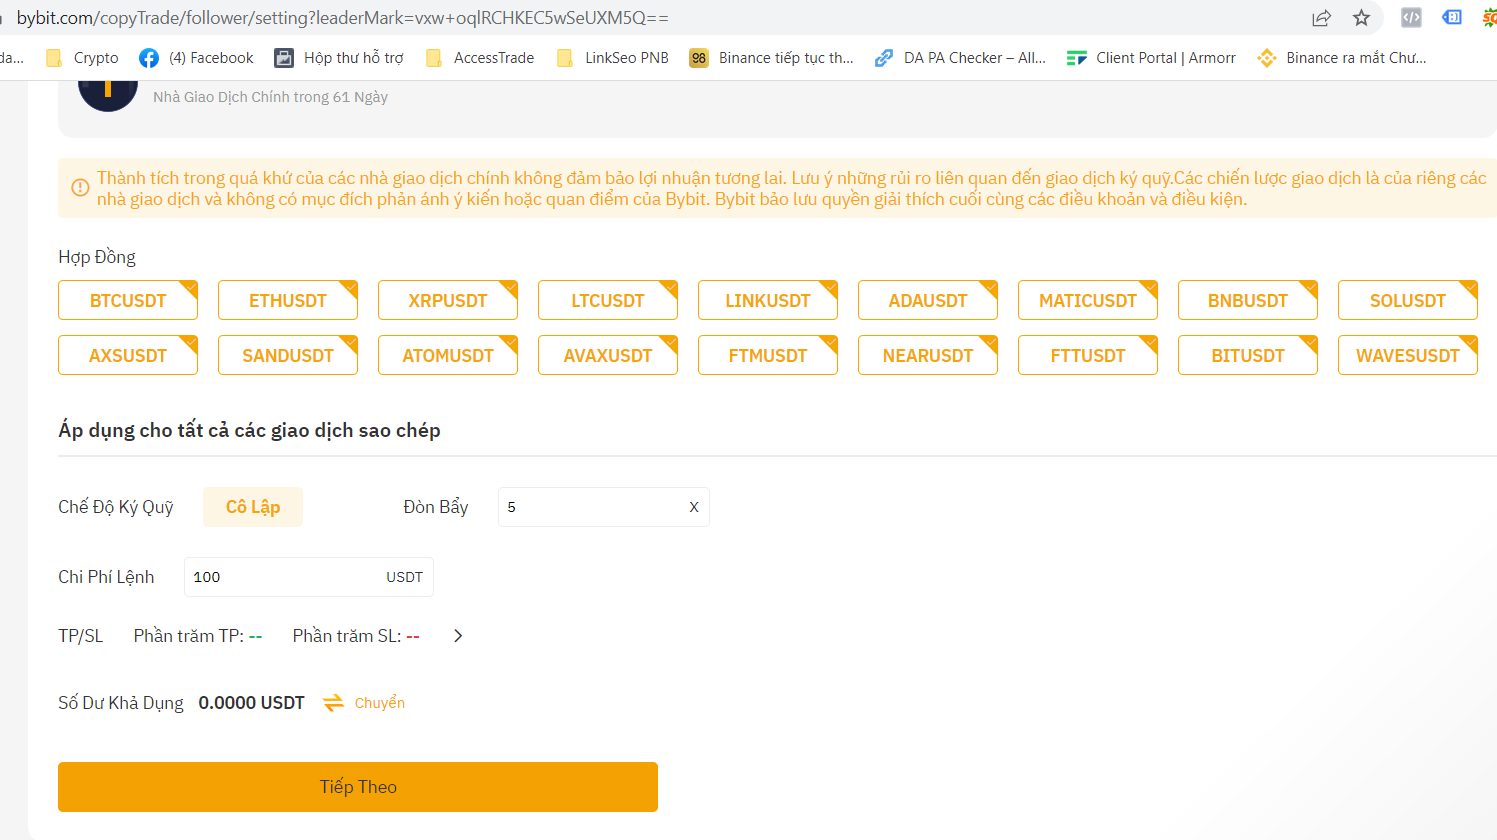Click the browser address bar URL

(x=343, y=18)
